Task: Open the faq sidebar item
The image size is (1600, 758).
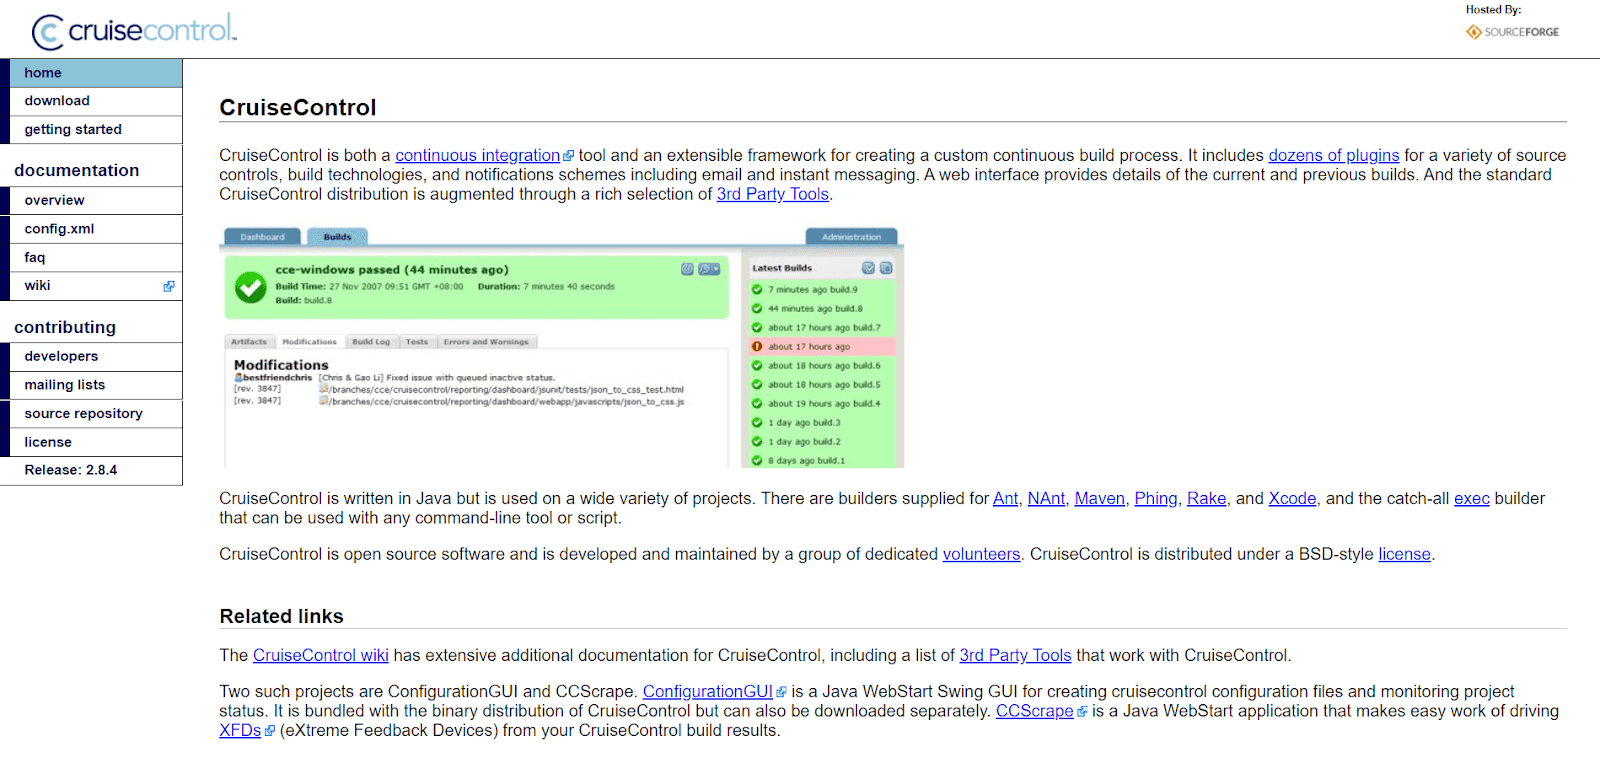Action: (35, 258)
